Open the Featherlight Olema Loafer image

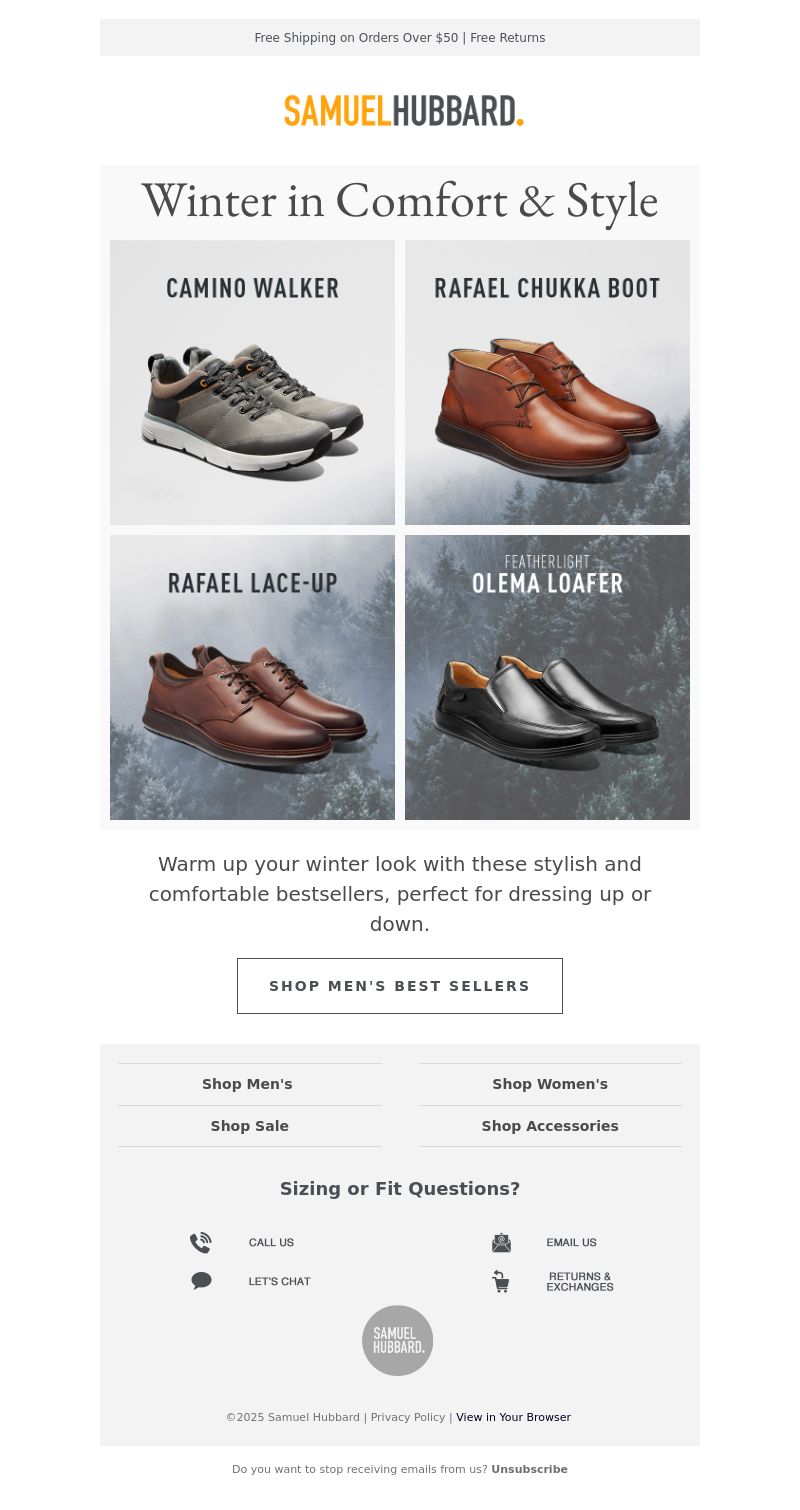click(x=547, y=677)
